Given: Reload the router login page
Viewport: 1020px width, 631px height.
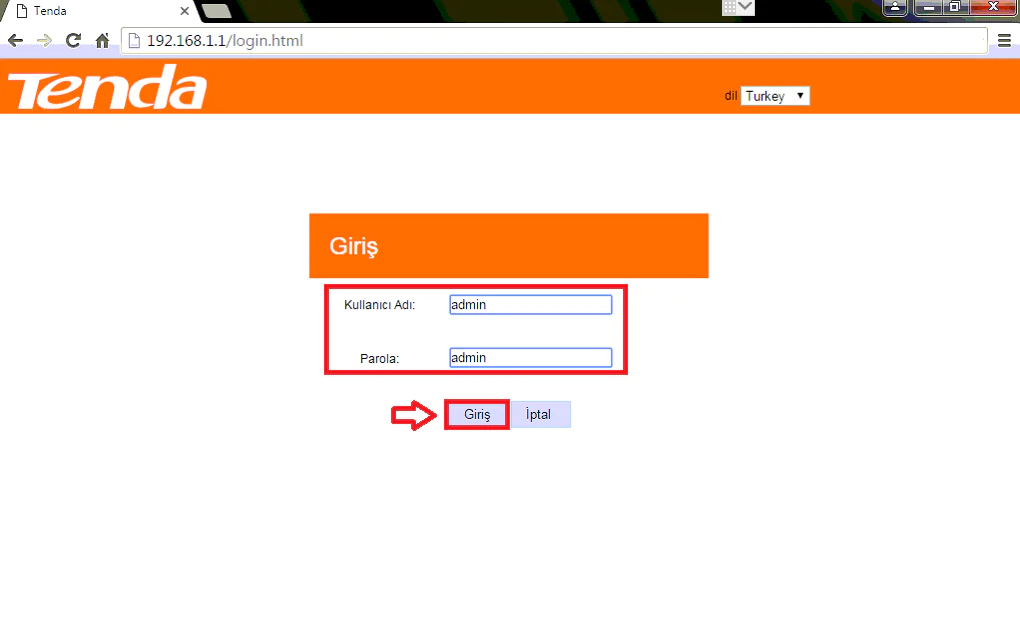Looking at the screenshot, I should click(74, 40).
